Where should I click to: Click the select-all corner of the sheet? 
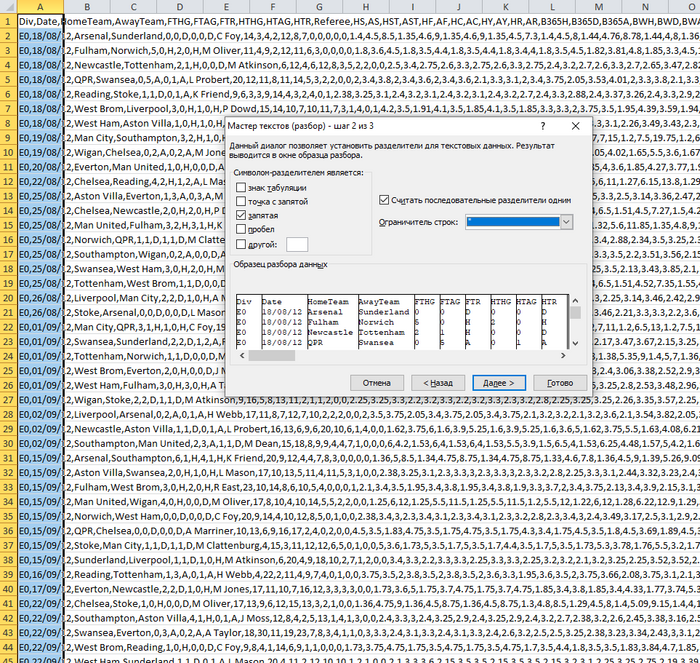pos(8,7)
